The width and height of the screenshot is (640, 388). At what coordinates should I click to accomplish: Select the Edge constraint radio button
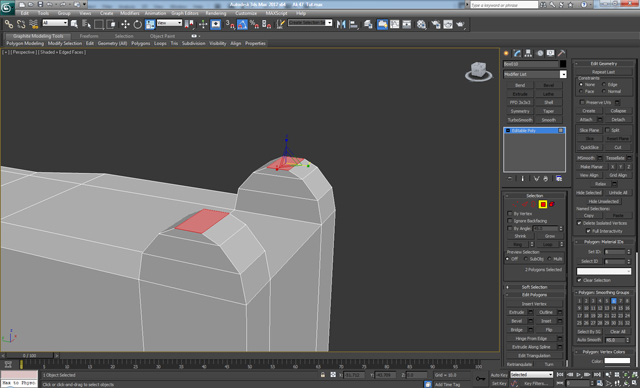click(x=604, y=84)
